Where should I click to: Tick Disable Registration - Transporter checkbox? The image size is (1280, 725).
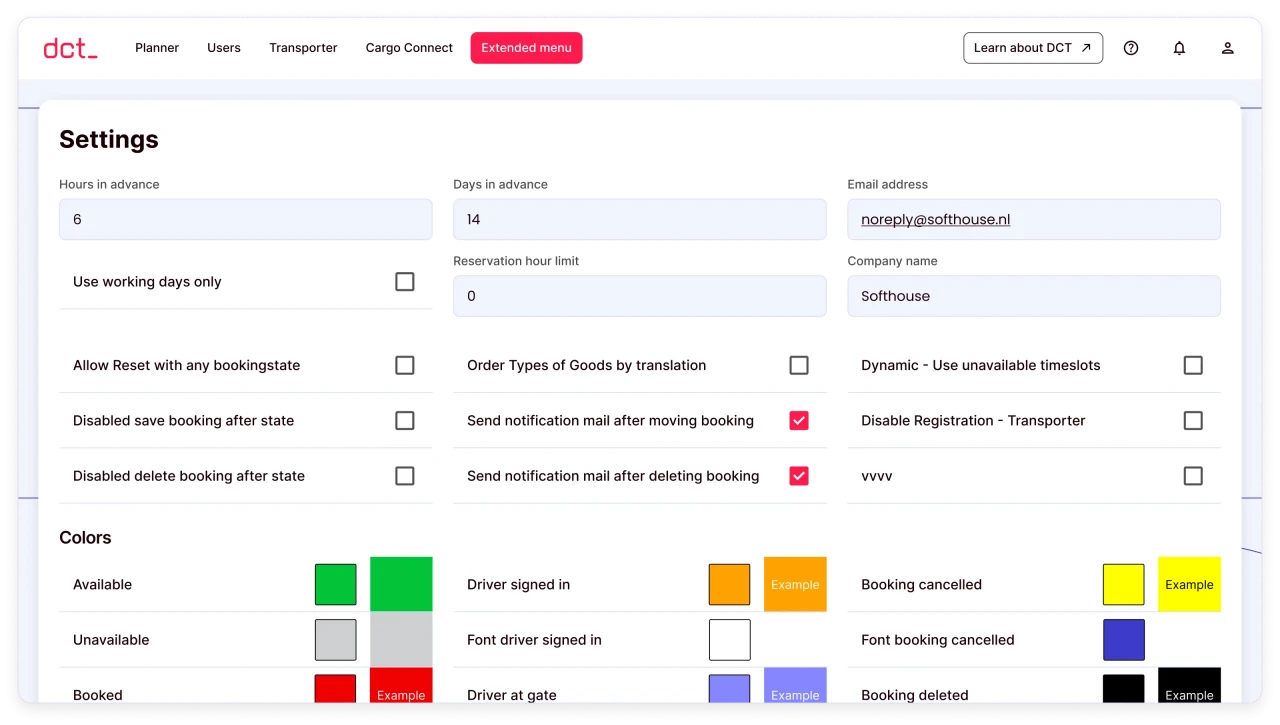tap(1192, 421)
